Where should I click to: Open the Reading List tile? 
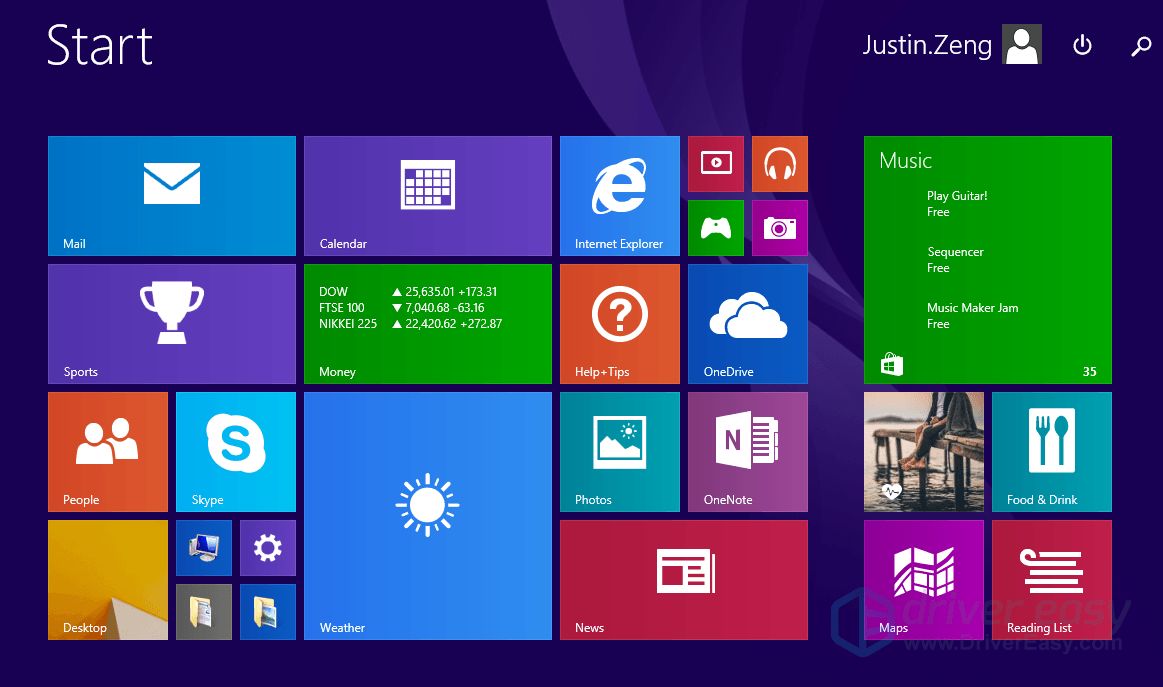pyautogui.click(x=1052, y=580)
